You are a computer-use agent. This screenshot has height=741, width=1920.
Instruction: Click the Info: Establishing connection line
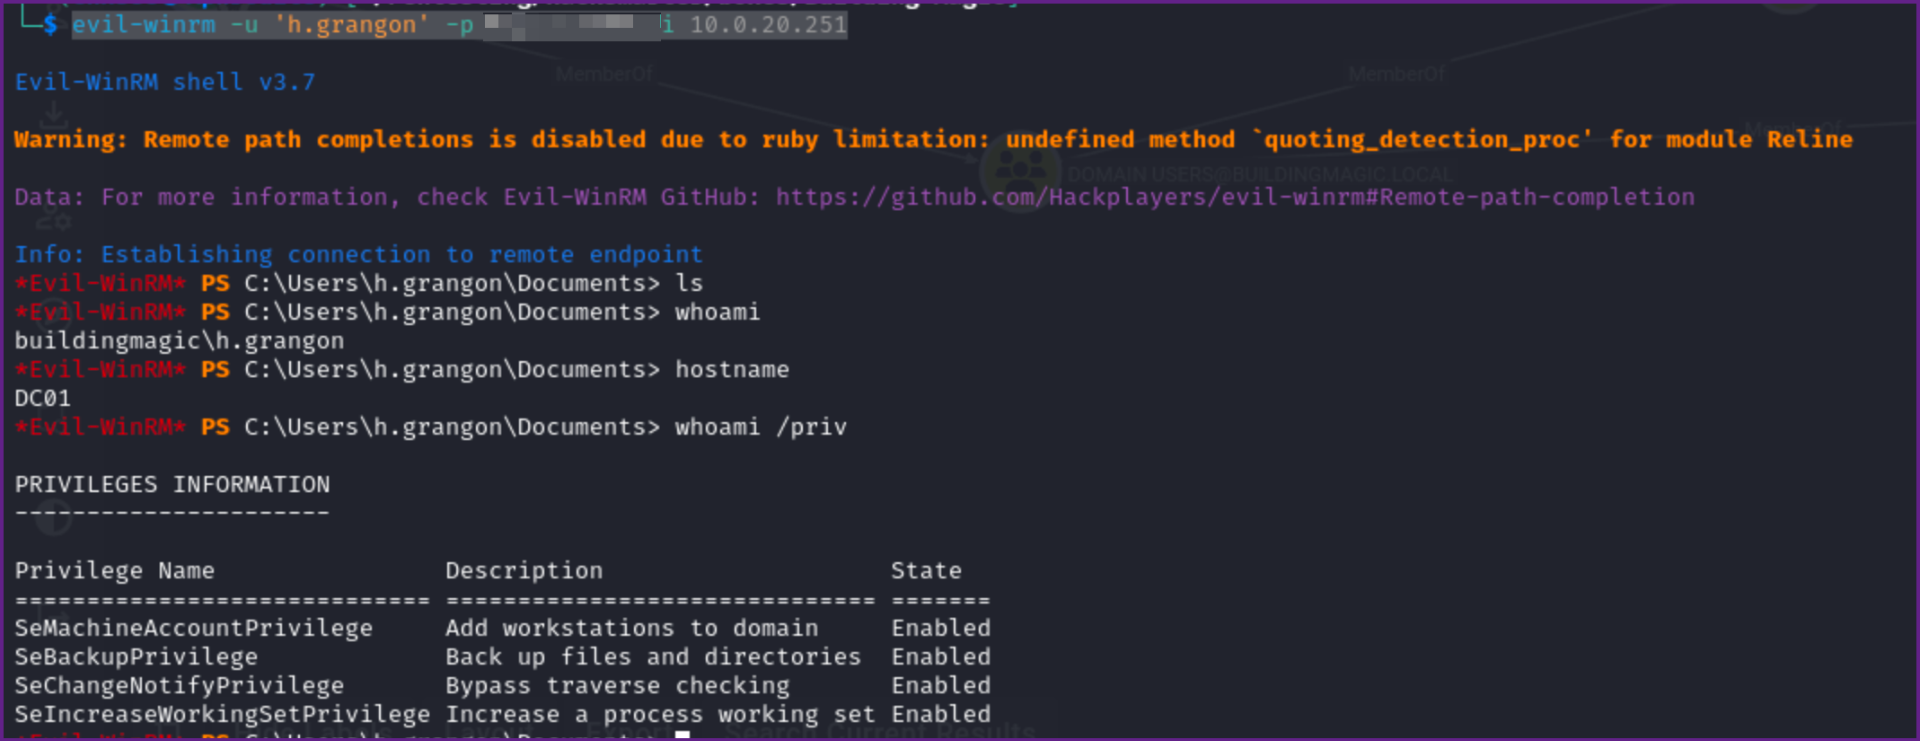point(358,255)
